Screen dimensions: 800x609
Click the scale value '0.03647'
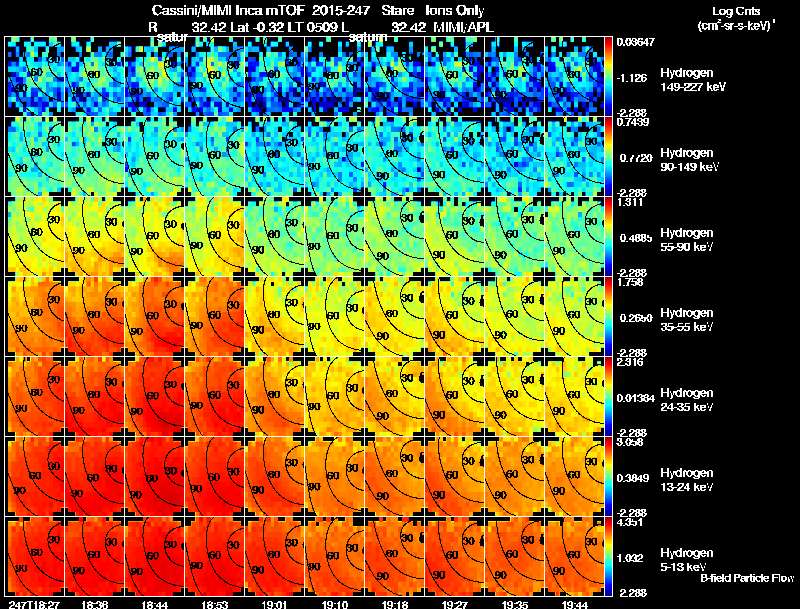point(635,42)
